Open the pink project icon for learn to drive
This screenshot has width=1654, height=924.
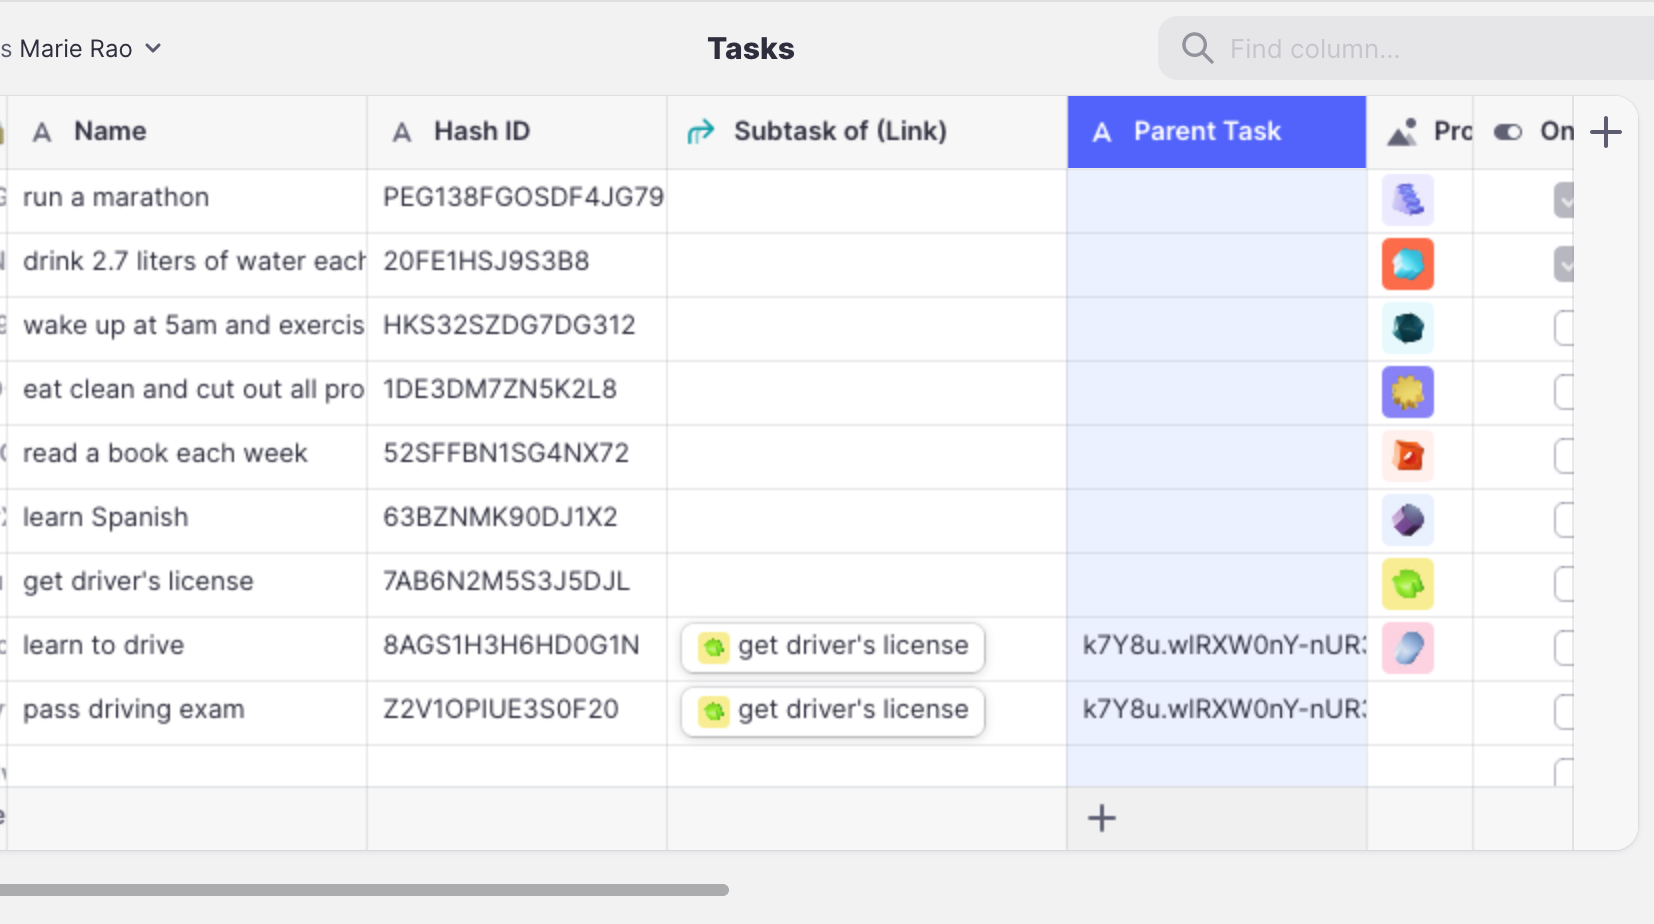click(x=1407, y=648)
